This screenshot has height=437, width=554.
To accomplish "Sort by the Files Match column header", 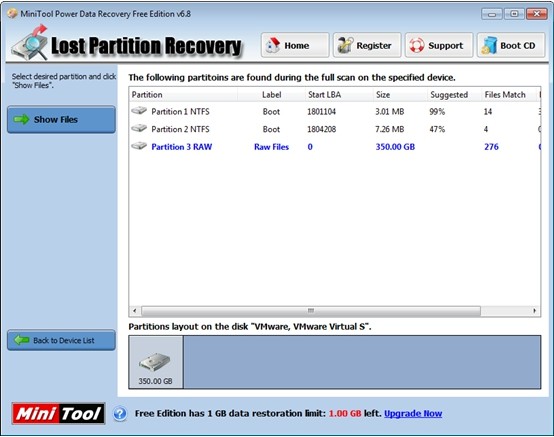I will (x=508, y=95).
